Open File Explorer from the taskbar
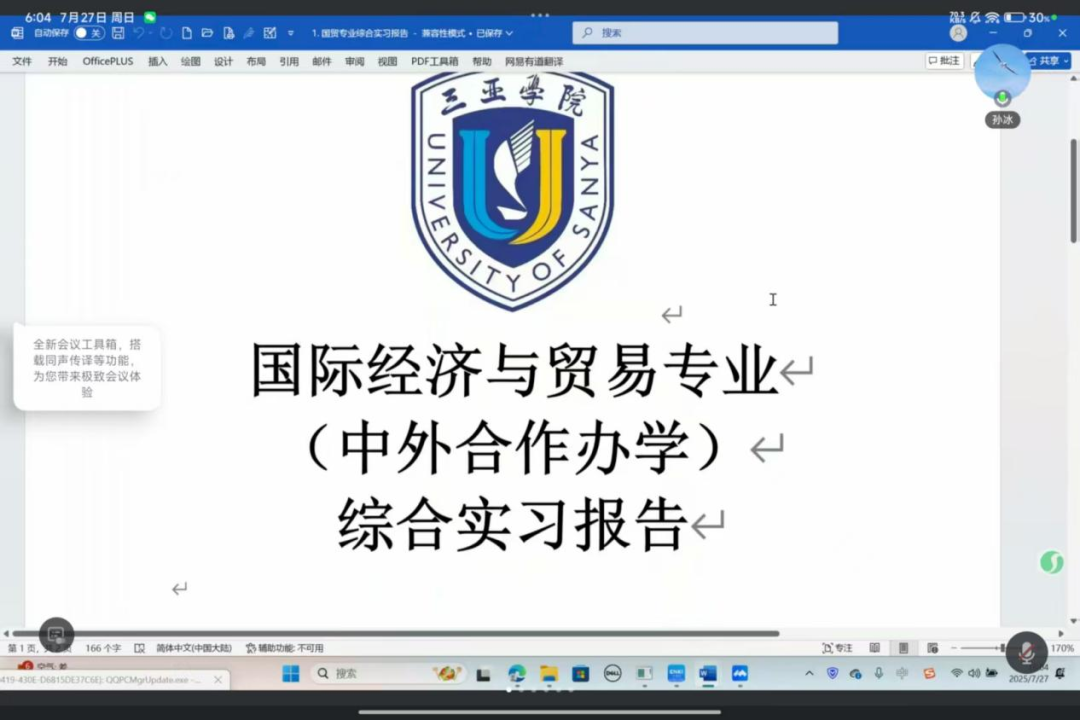Viewport: 1080px width, 720px height. tap(549, 673)
